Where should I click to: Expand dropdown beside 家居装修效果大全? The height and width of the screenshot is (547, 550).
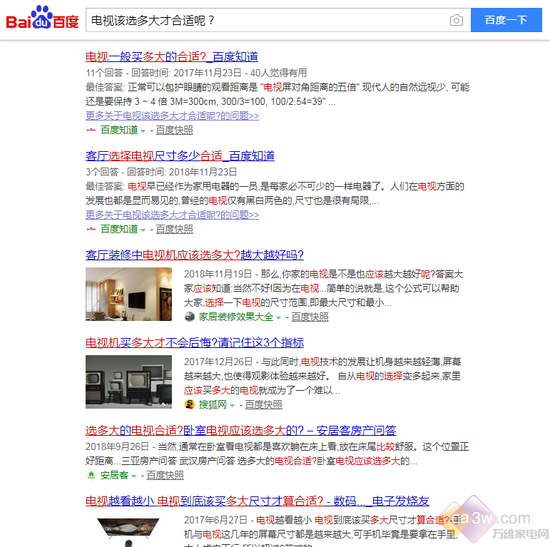click(279, 318)
